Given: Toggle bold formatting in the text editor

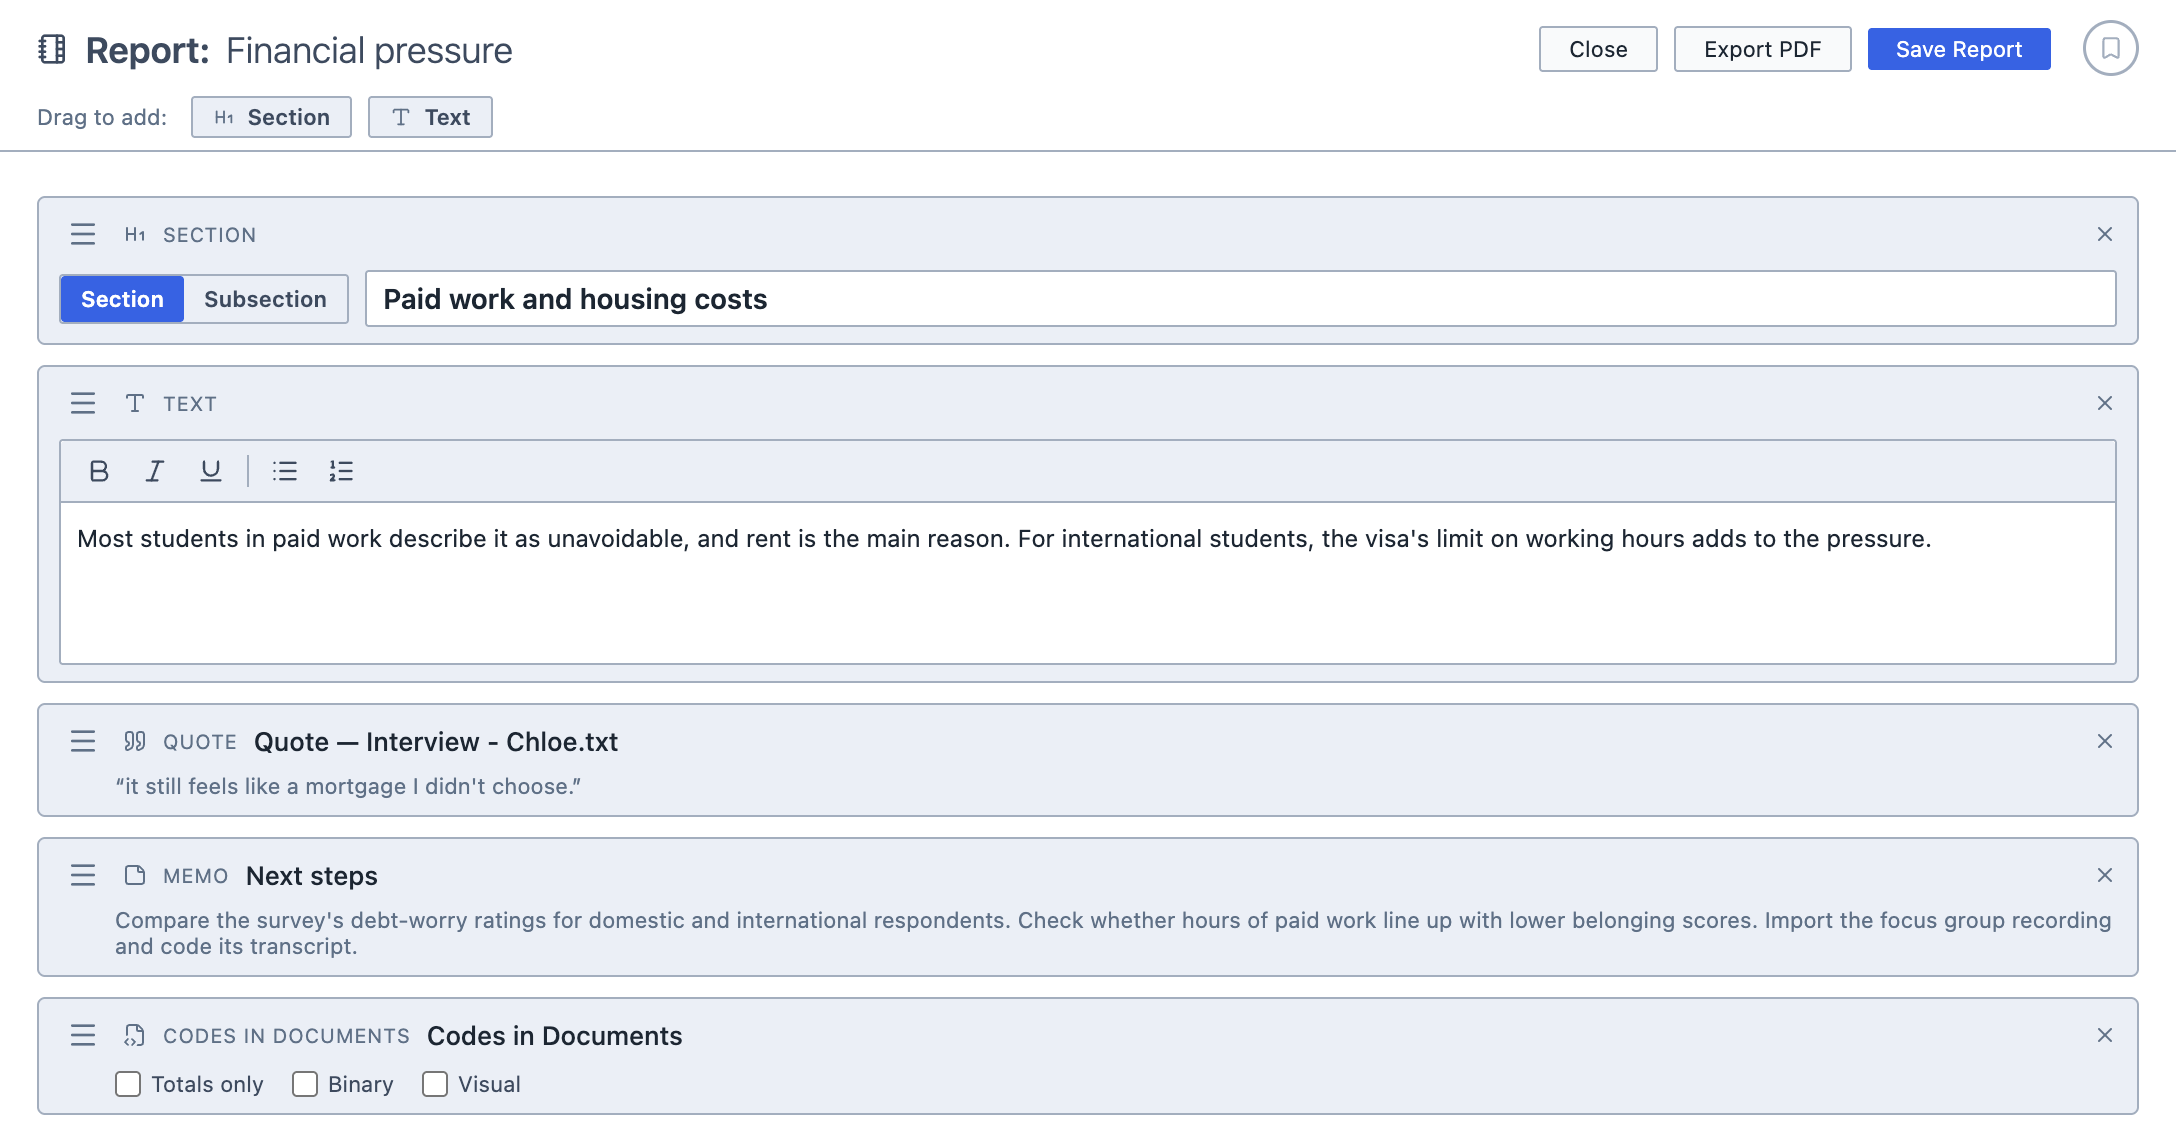Looking at the screenshot, I should tap(98, 471).
